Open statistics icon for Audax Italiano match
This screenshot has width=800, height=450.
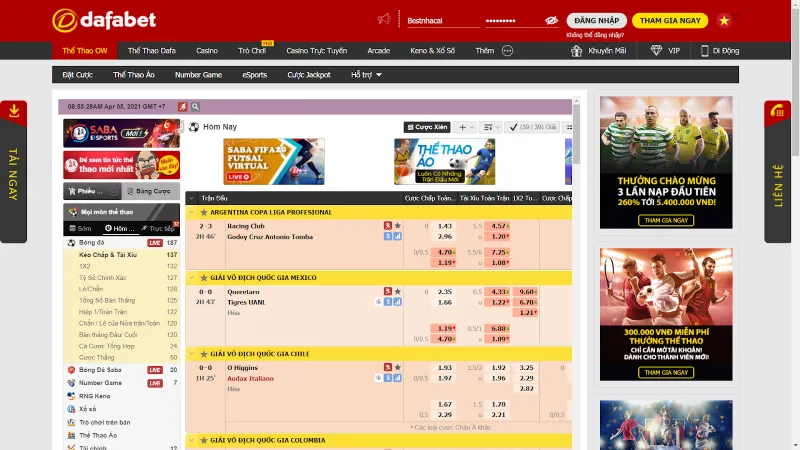[397, 378]
